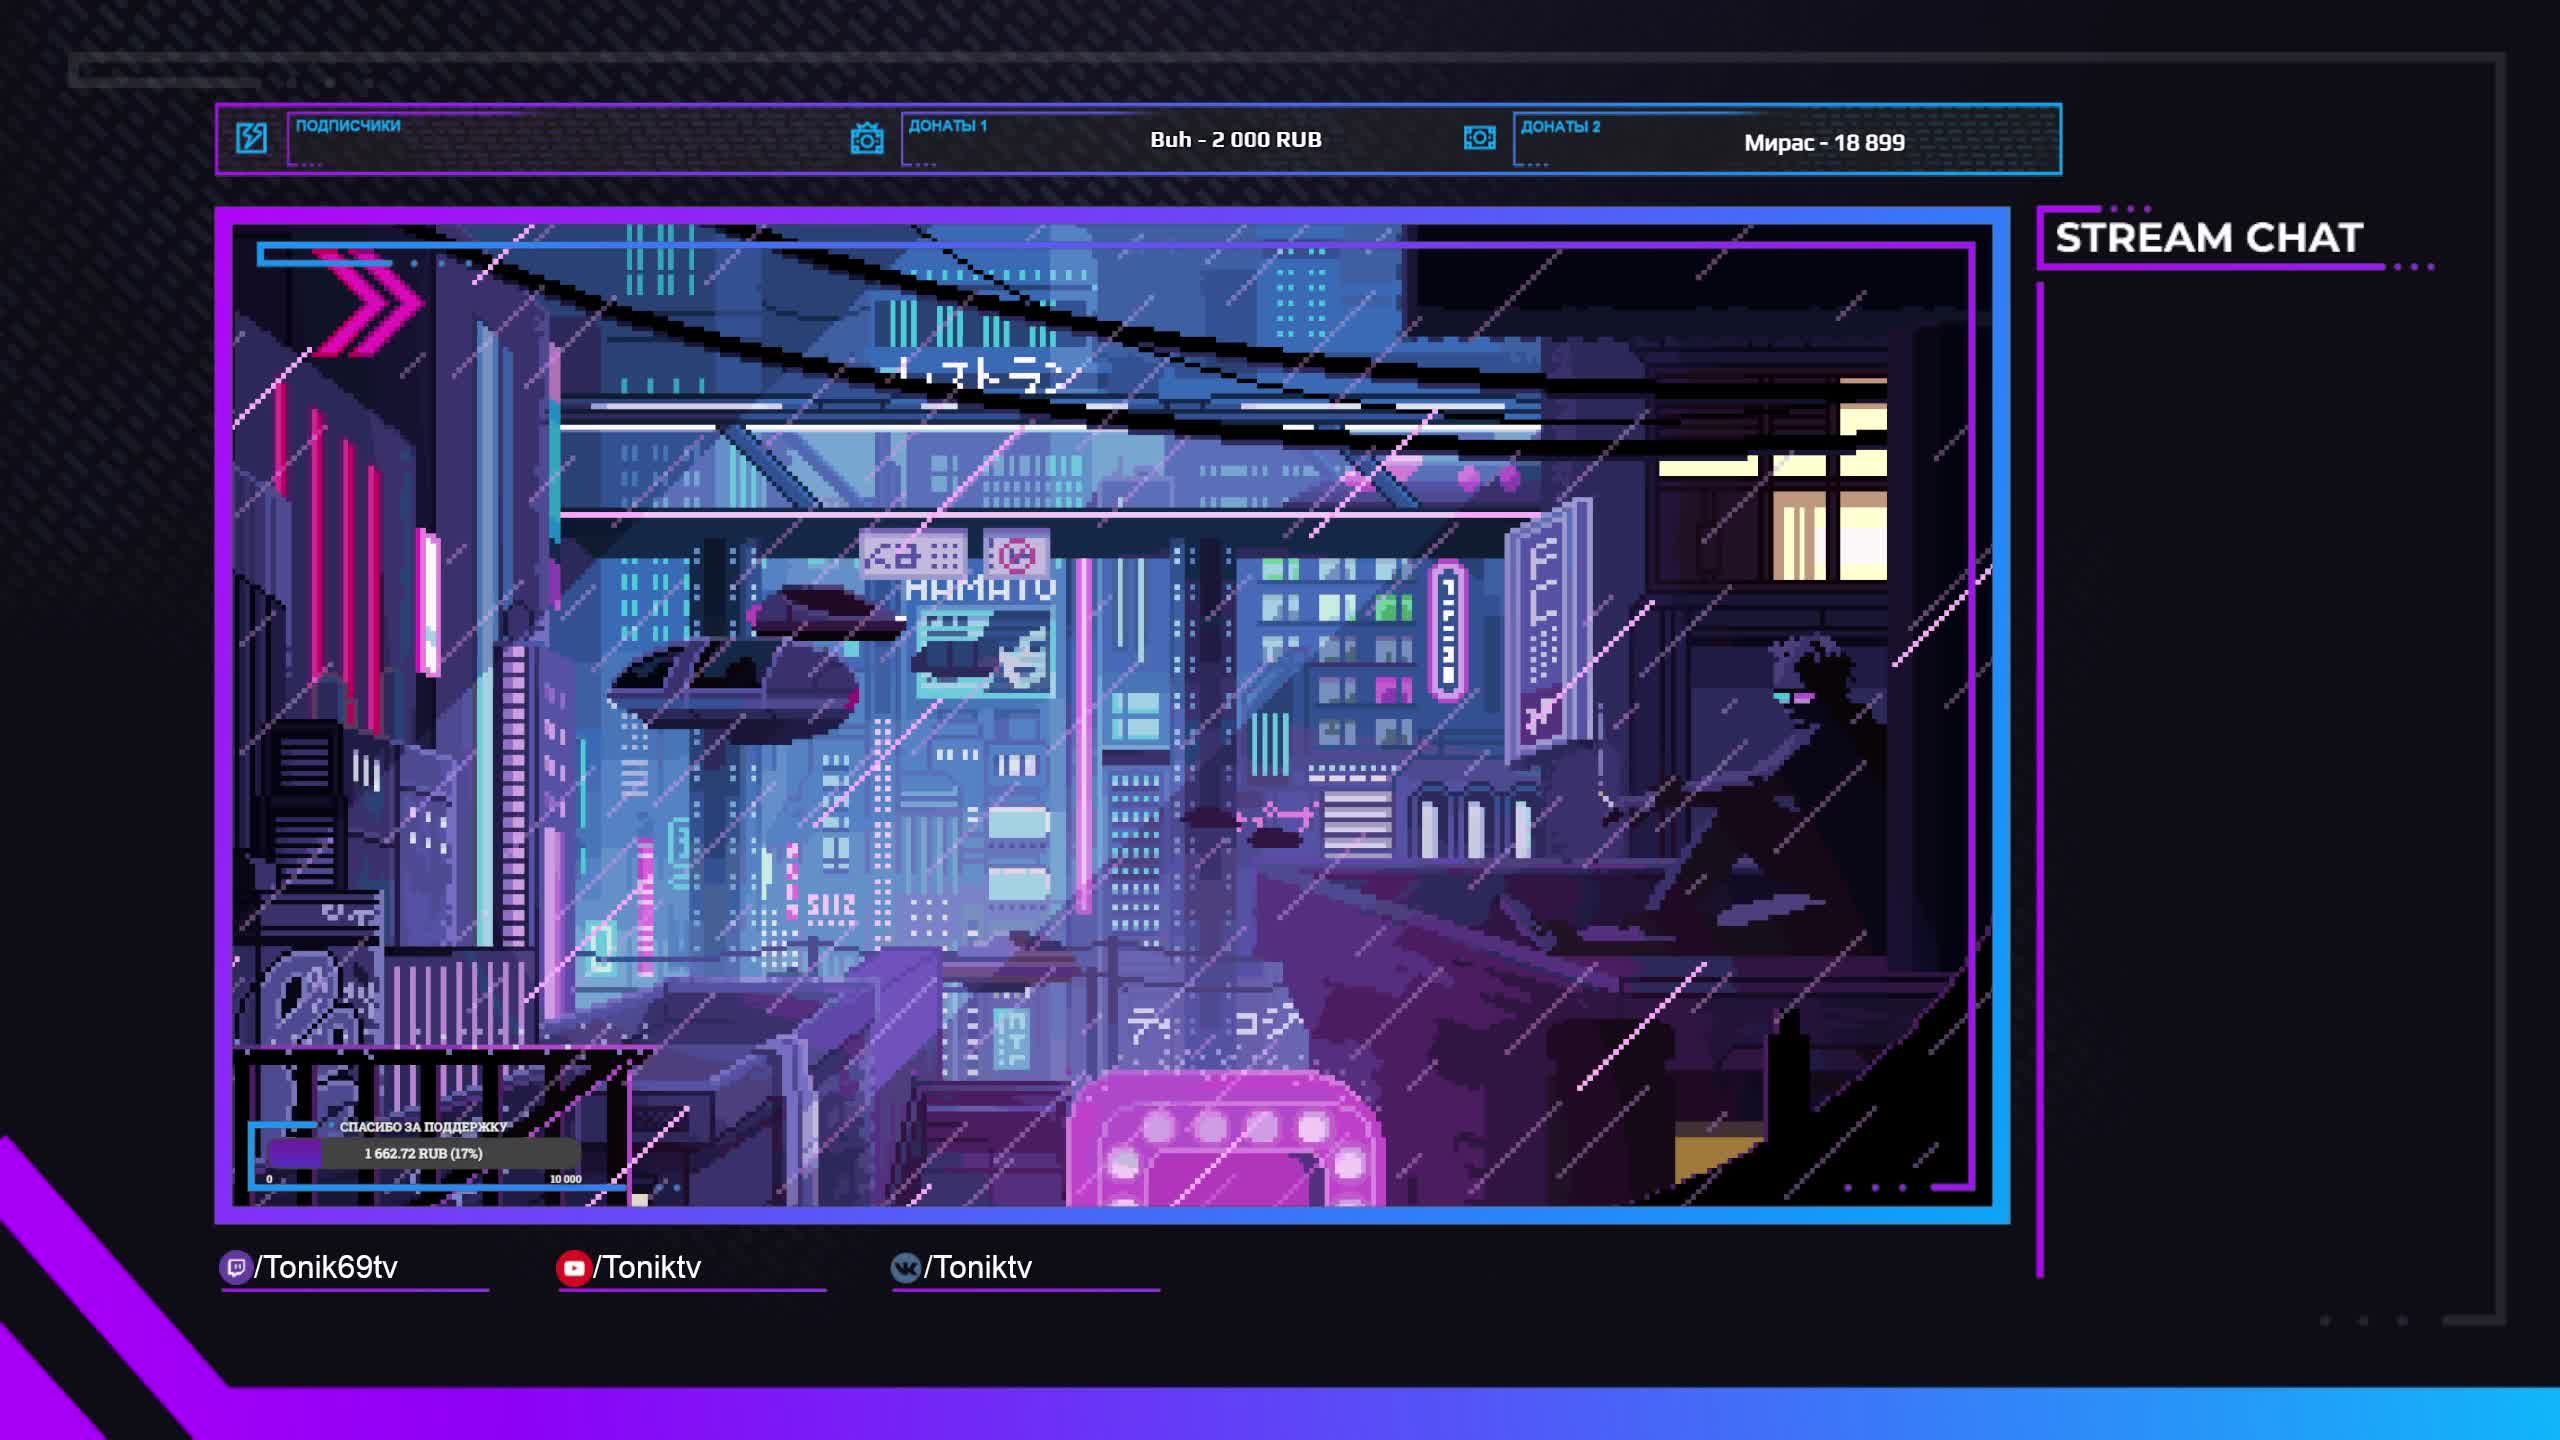Select the Подписчики panel label

tap(348, 126)
